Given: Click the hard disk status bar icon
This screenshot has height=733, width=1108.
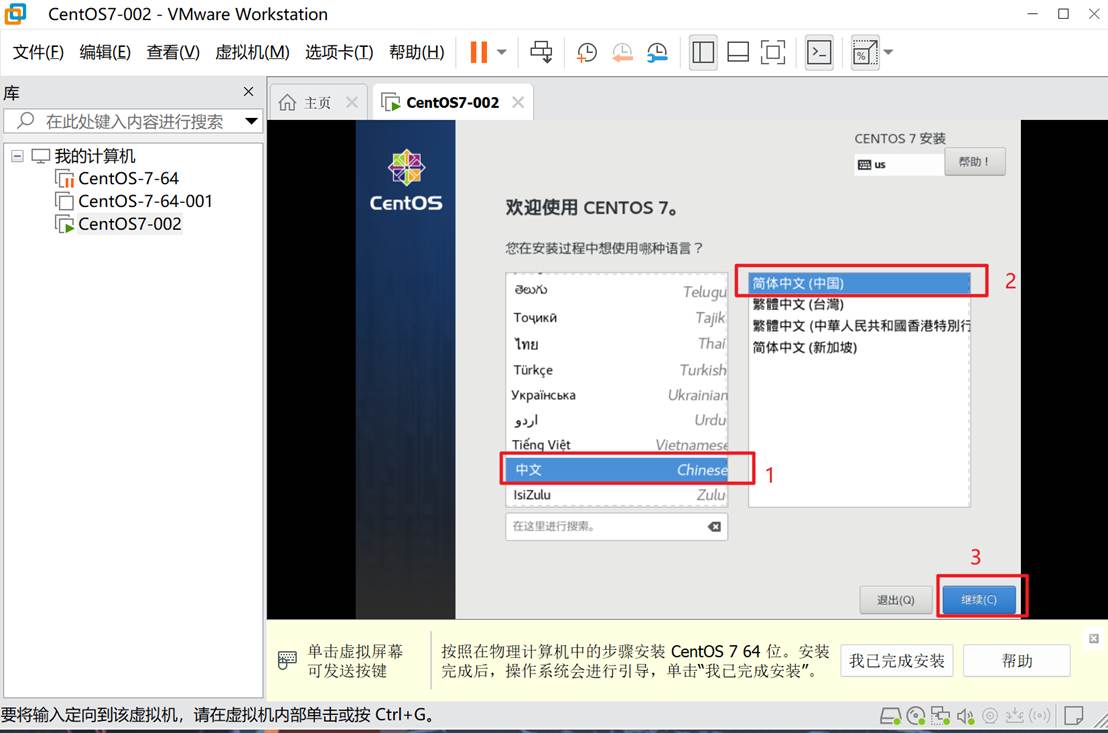Looking at the screenshot, I should tap(890, 716).
